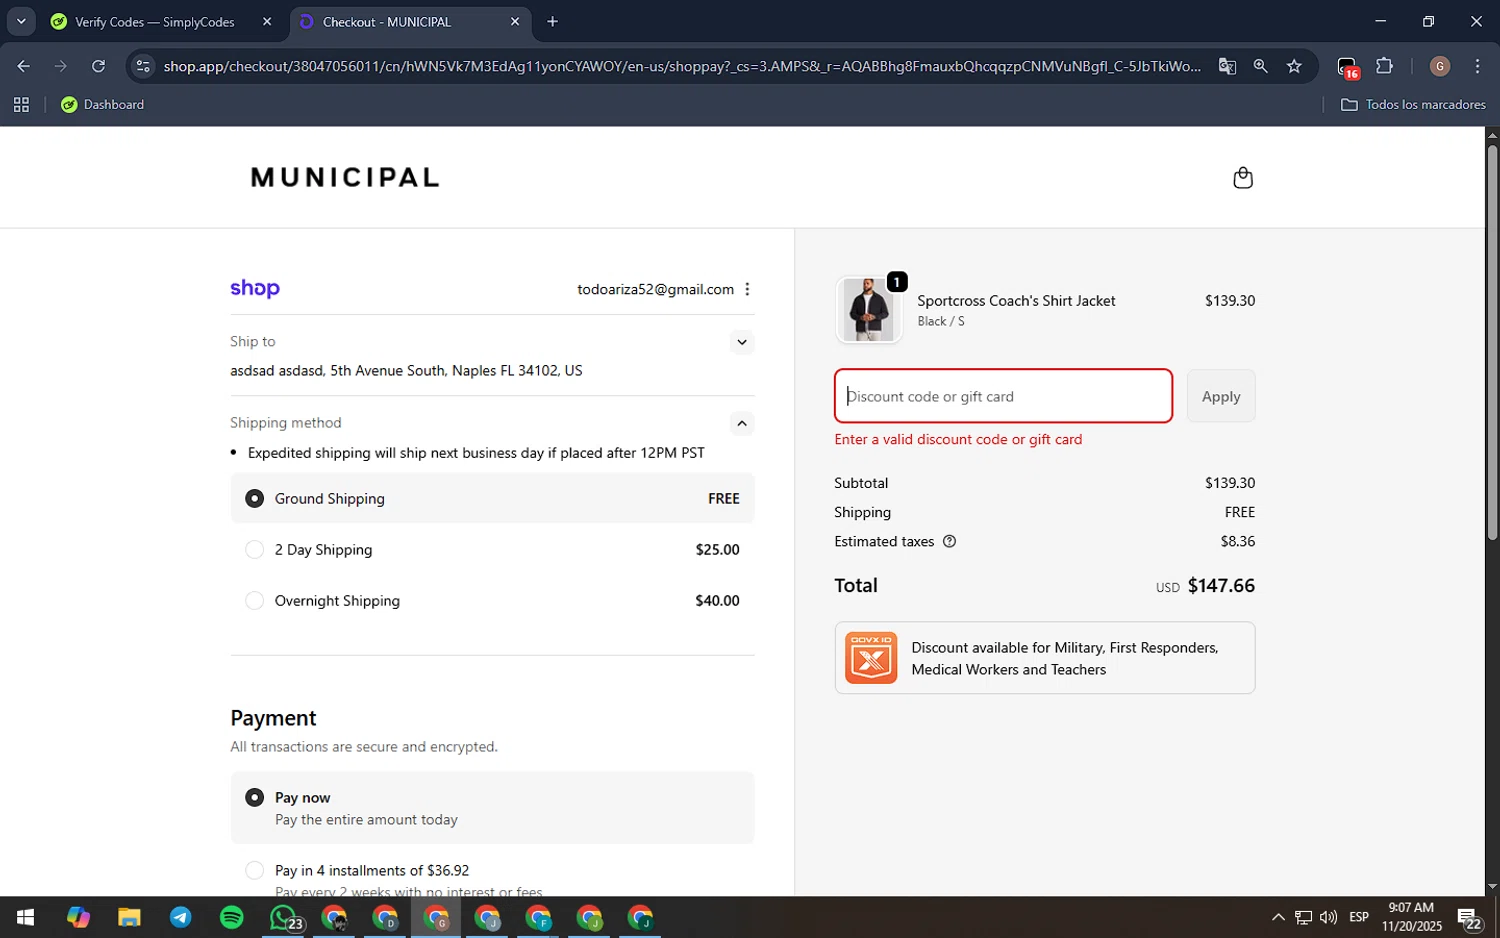Click the browser address bar URL
The image size is (1500, 938).
[682, 66]
